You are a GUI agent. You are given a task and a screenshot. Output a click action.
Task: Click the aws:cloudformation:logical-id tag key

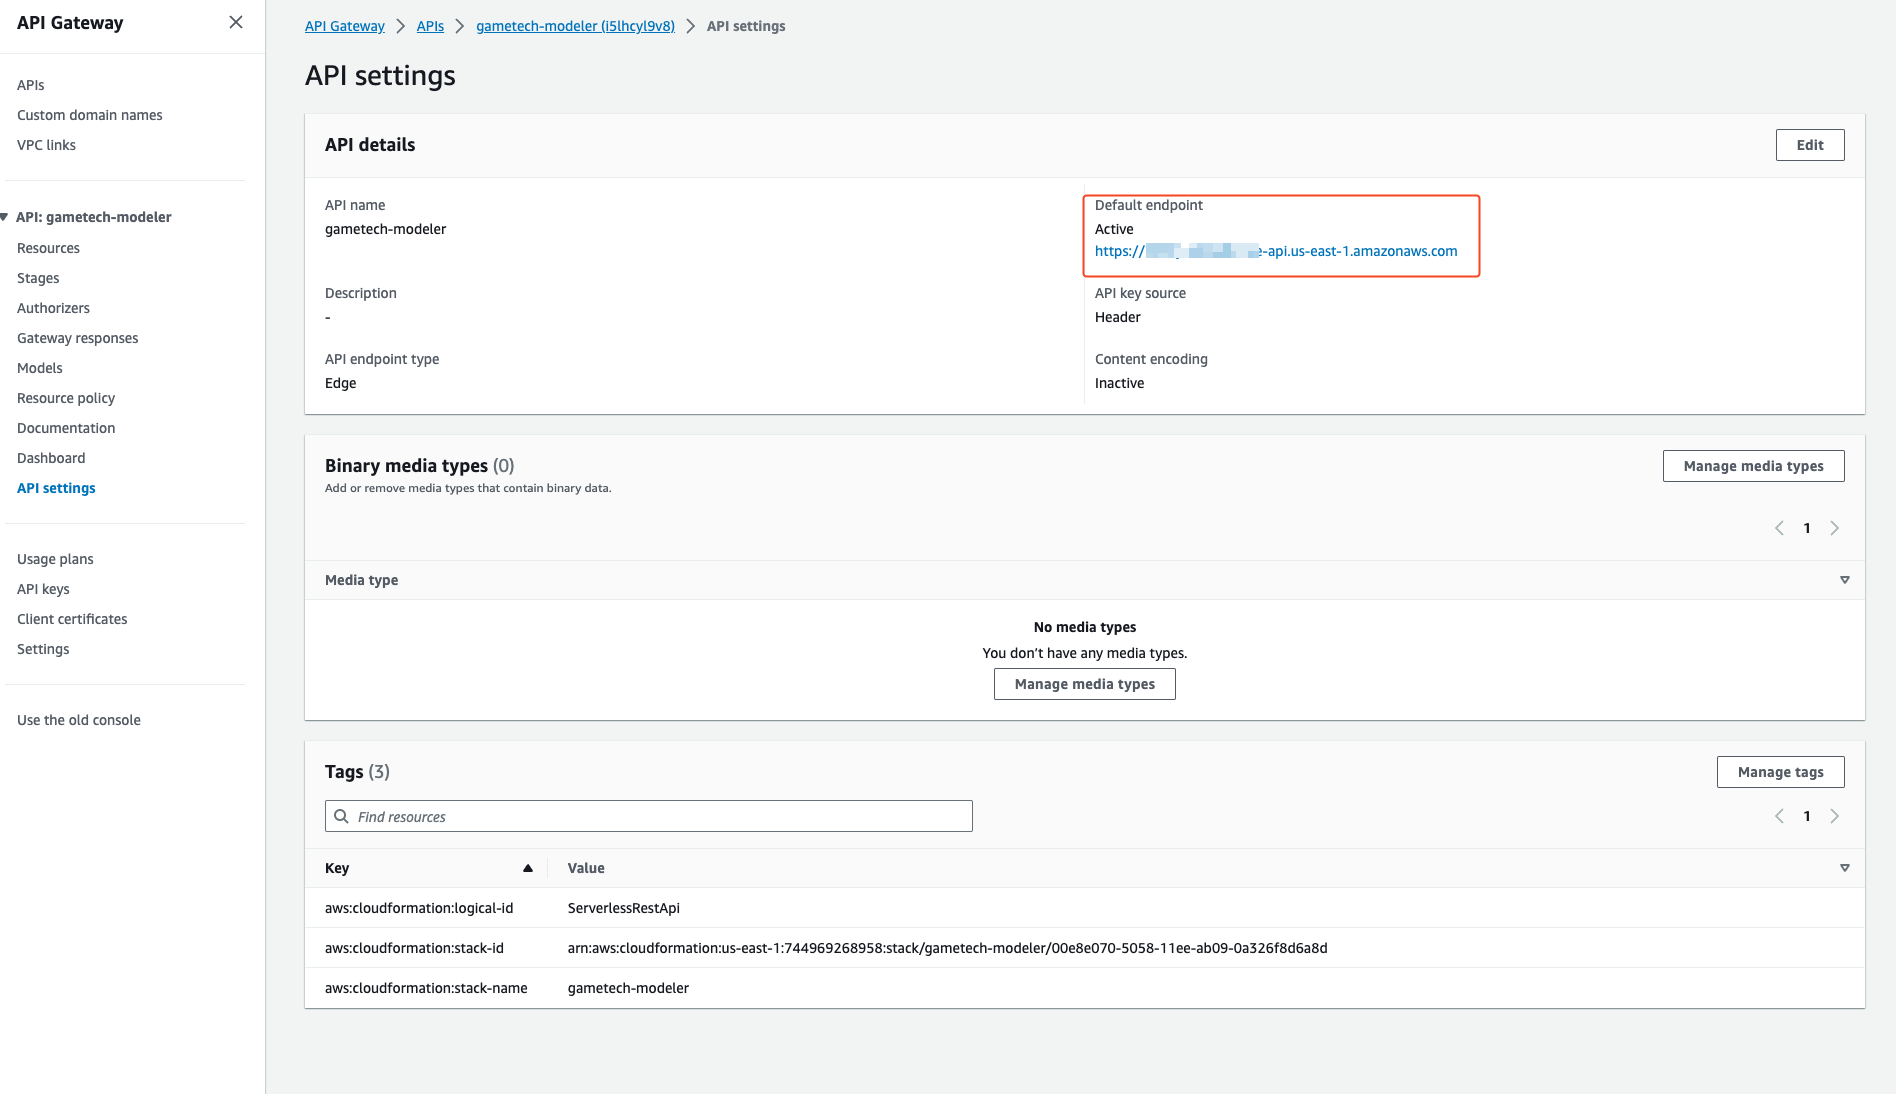point(419,908)
